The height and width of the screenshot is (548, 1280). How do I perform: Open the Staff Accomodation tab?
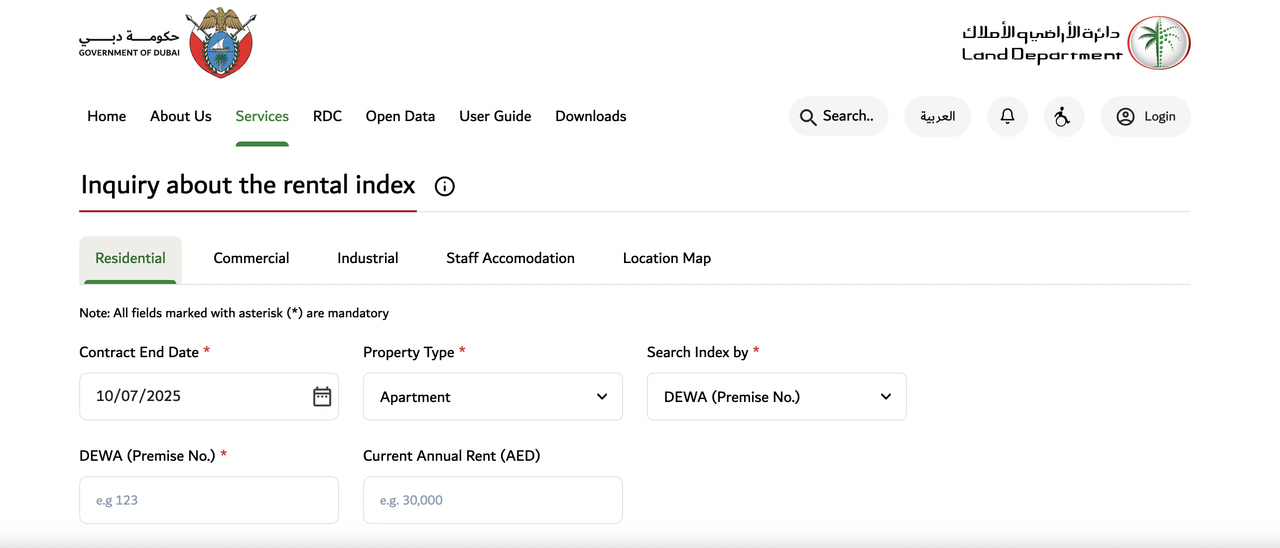click(x=510, y=258)
